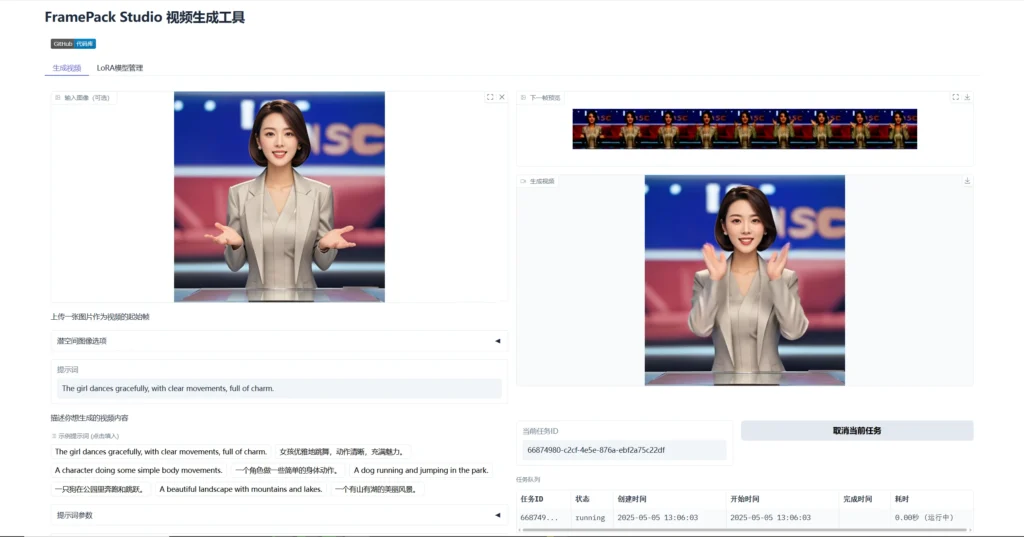Select the running task row in queue
Screen dimensions: 1024x537
pyautogui.click(x=744, y=517)
